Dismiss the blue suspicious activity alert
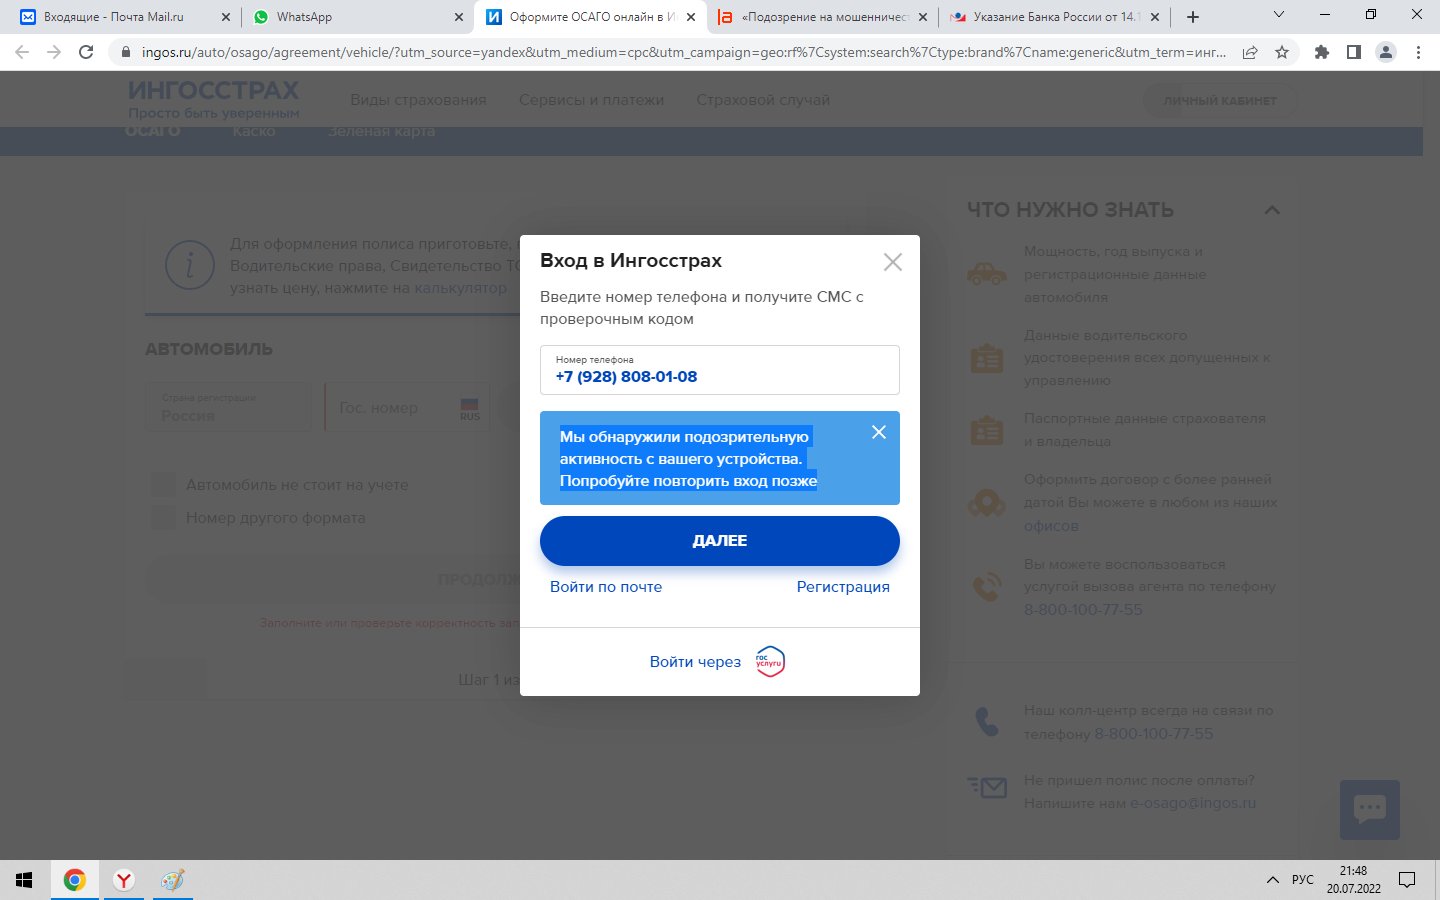The image size is (1440, 900). [x=879, y=432]
